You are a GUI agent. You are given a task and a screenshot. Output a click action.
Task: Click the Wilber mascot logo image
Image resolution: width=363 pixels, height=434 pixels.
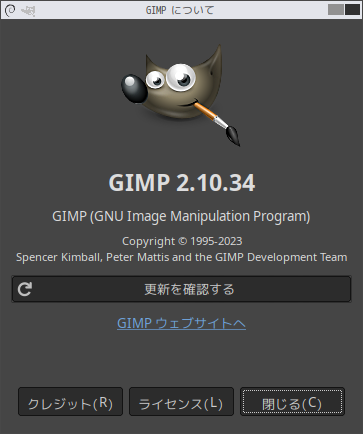181,96
